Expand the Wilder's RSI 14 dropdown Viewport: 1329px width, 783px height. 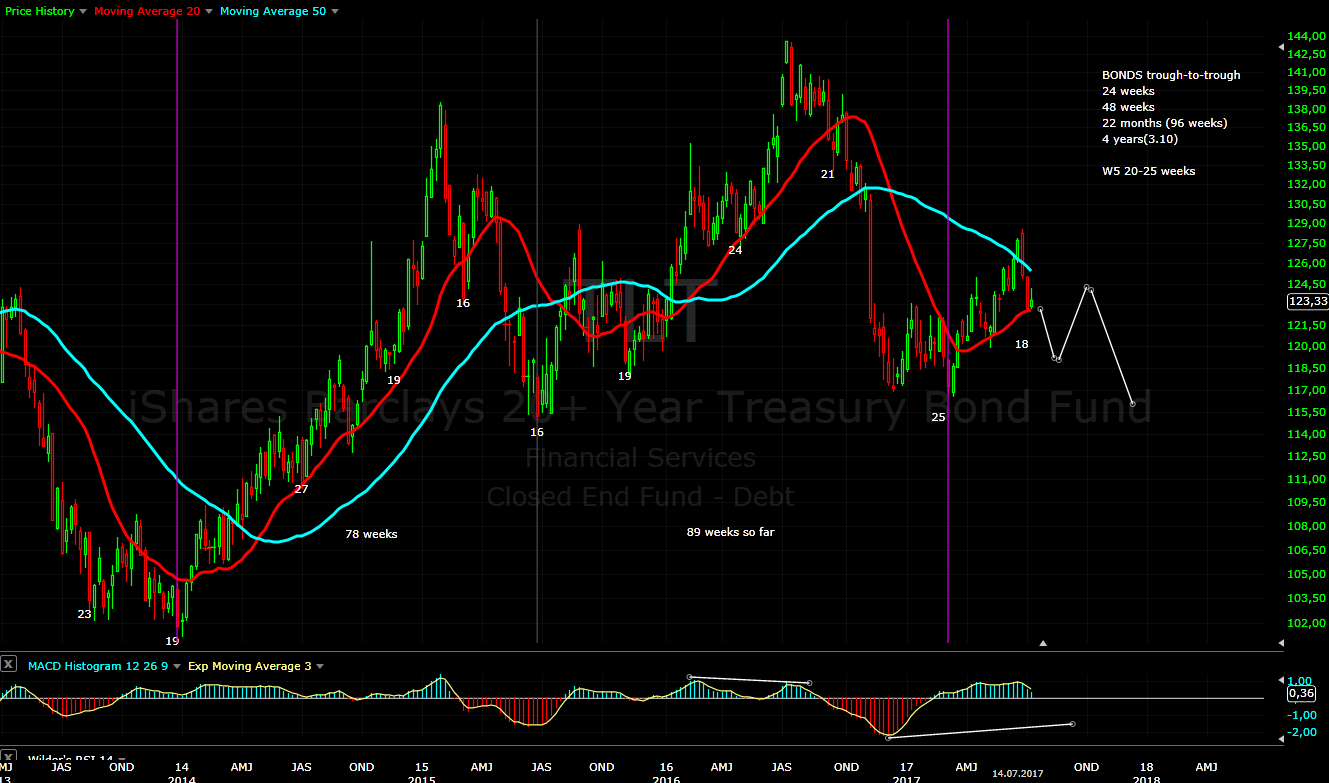tap(122, 758)
